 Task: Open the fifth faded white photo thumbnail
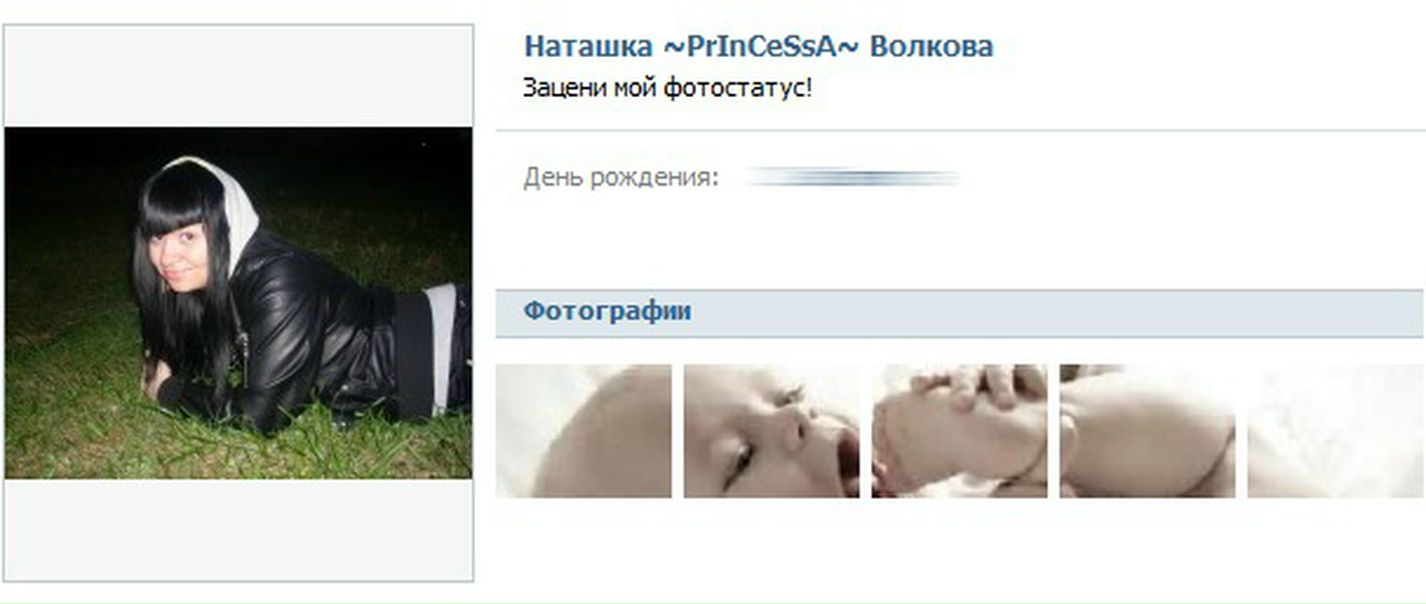click(x=1335, y=431)
